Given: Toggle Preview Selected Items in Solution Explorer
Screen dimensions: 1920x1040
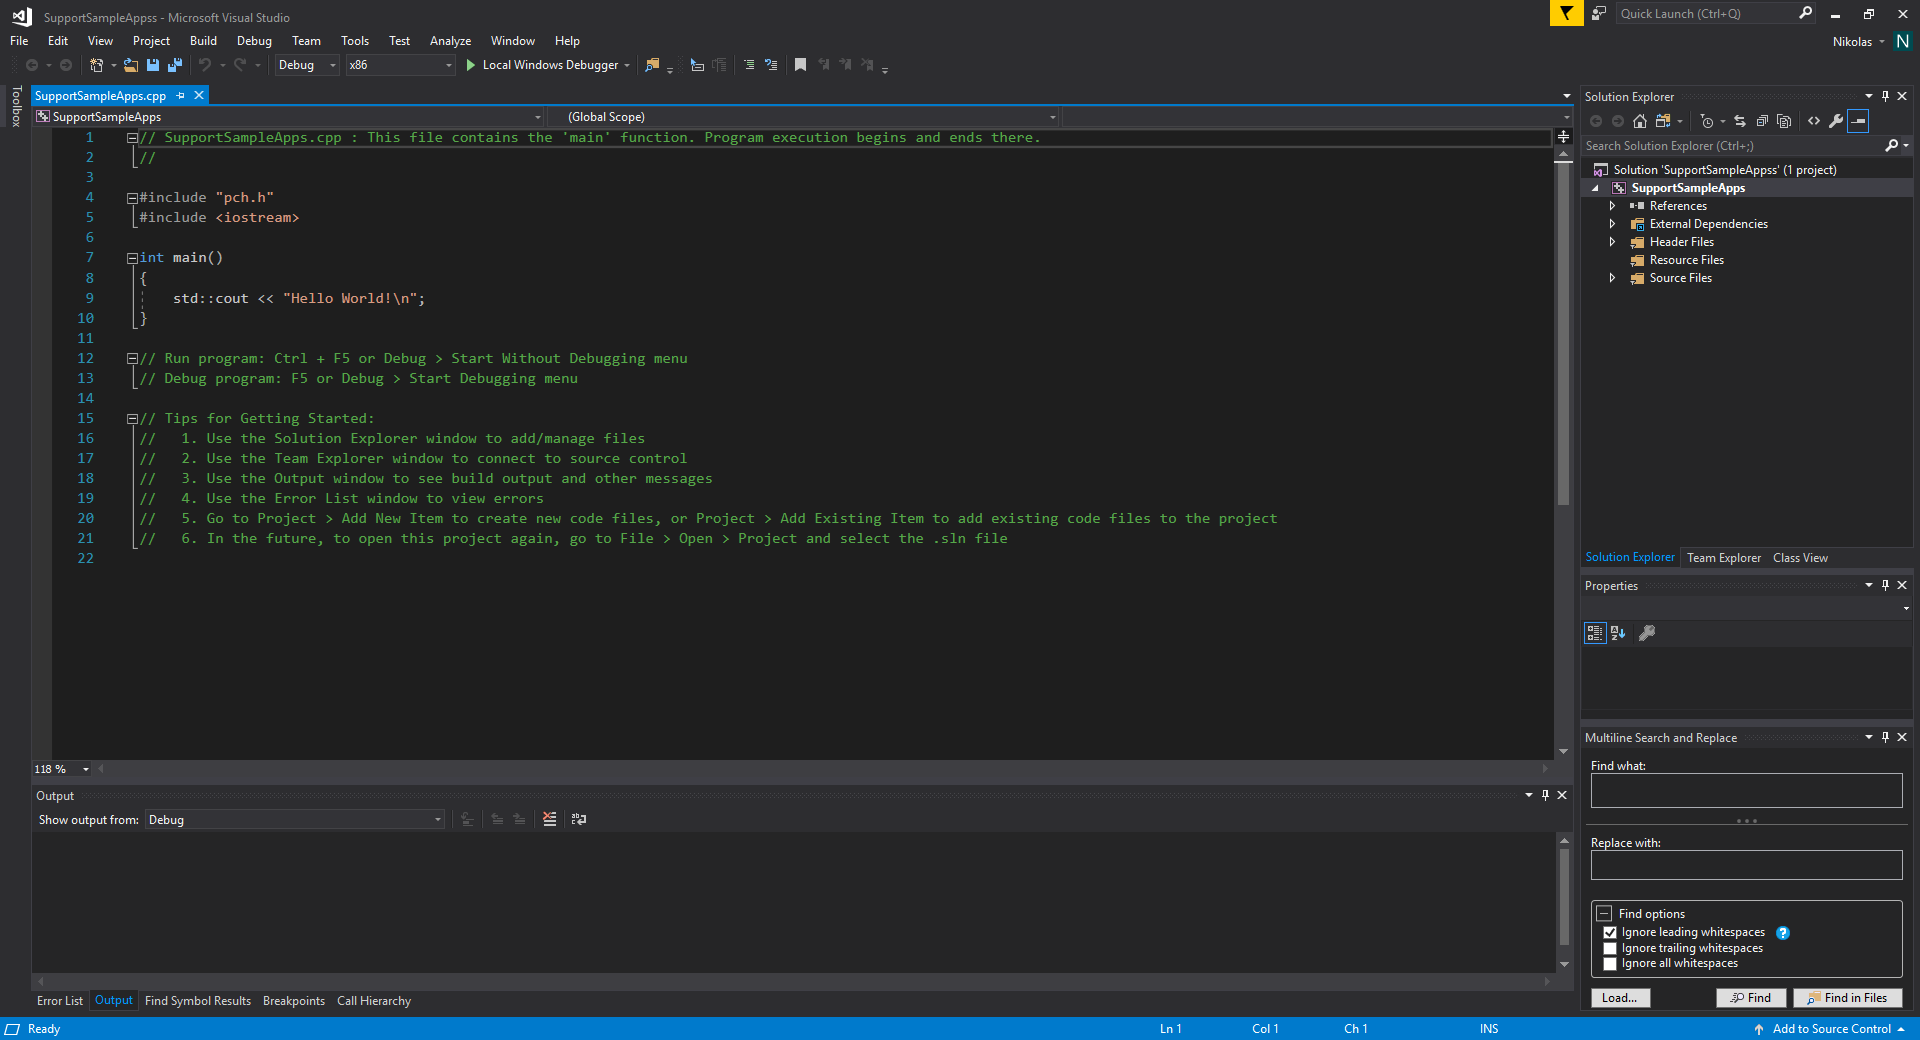Looking at the screenshot, I should pyautogui.click(x=1858, y=121).
